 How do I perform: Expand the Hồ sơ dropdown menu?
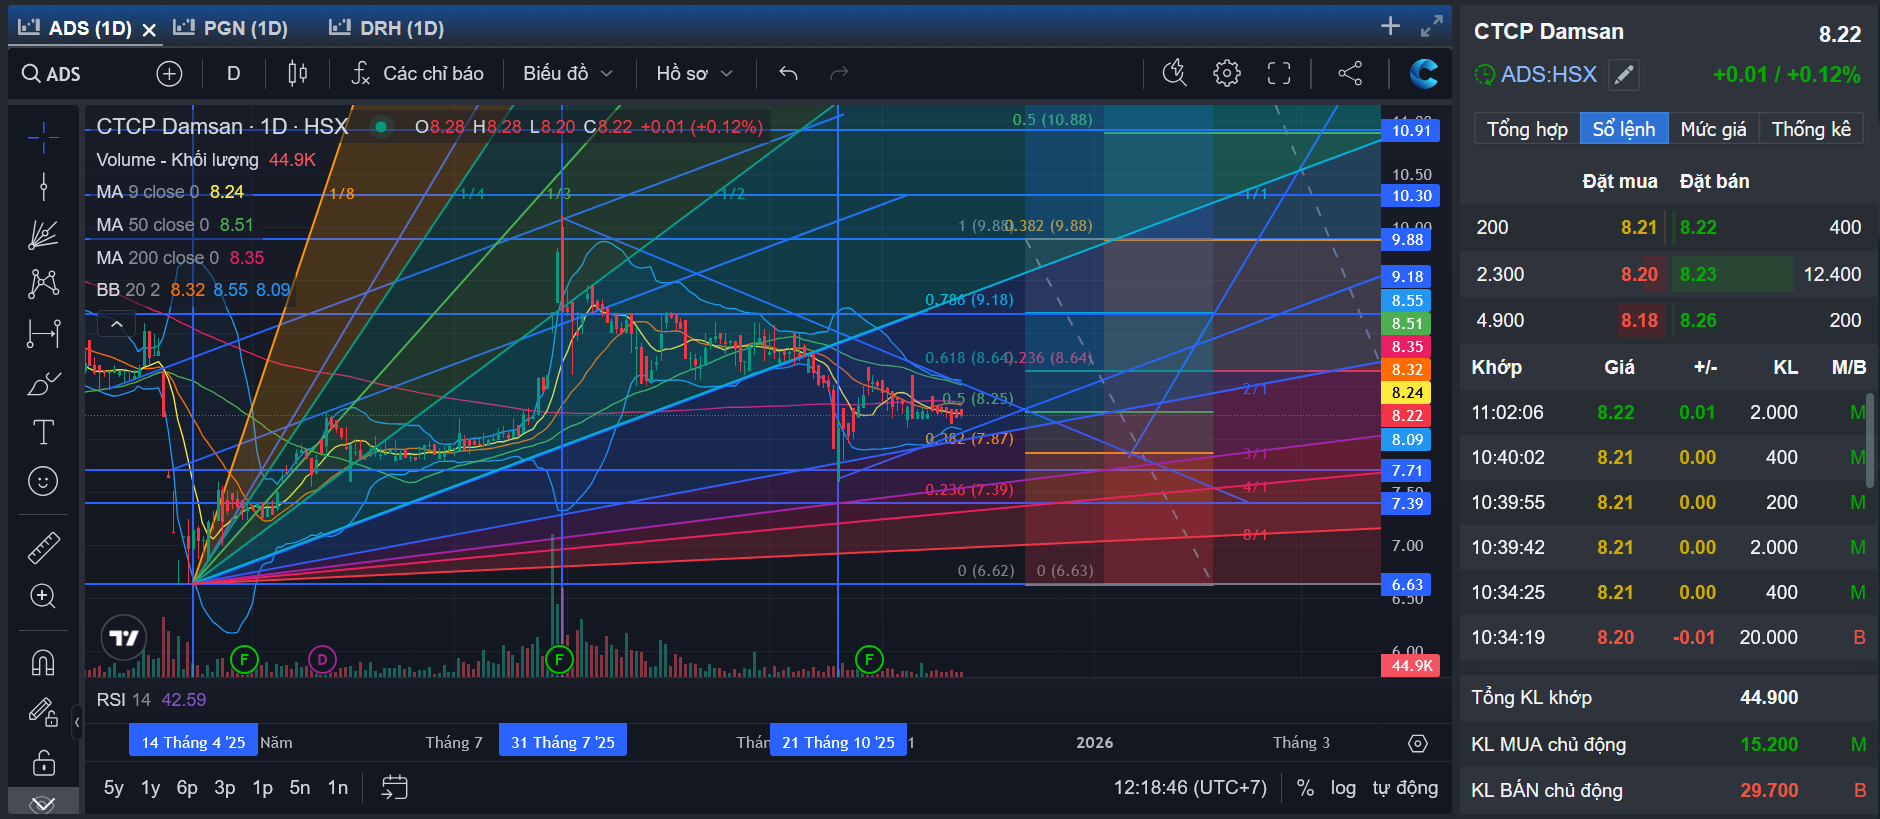[695, 73]
